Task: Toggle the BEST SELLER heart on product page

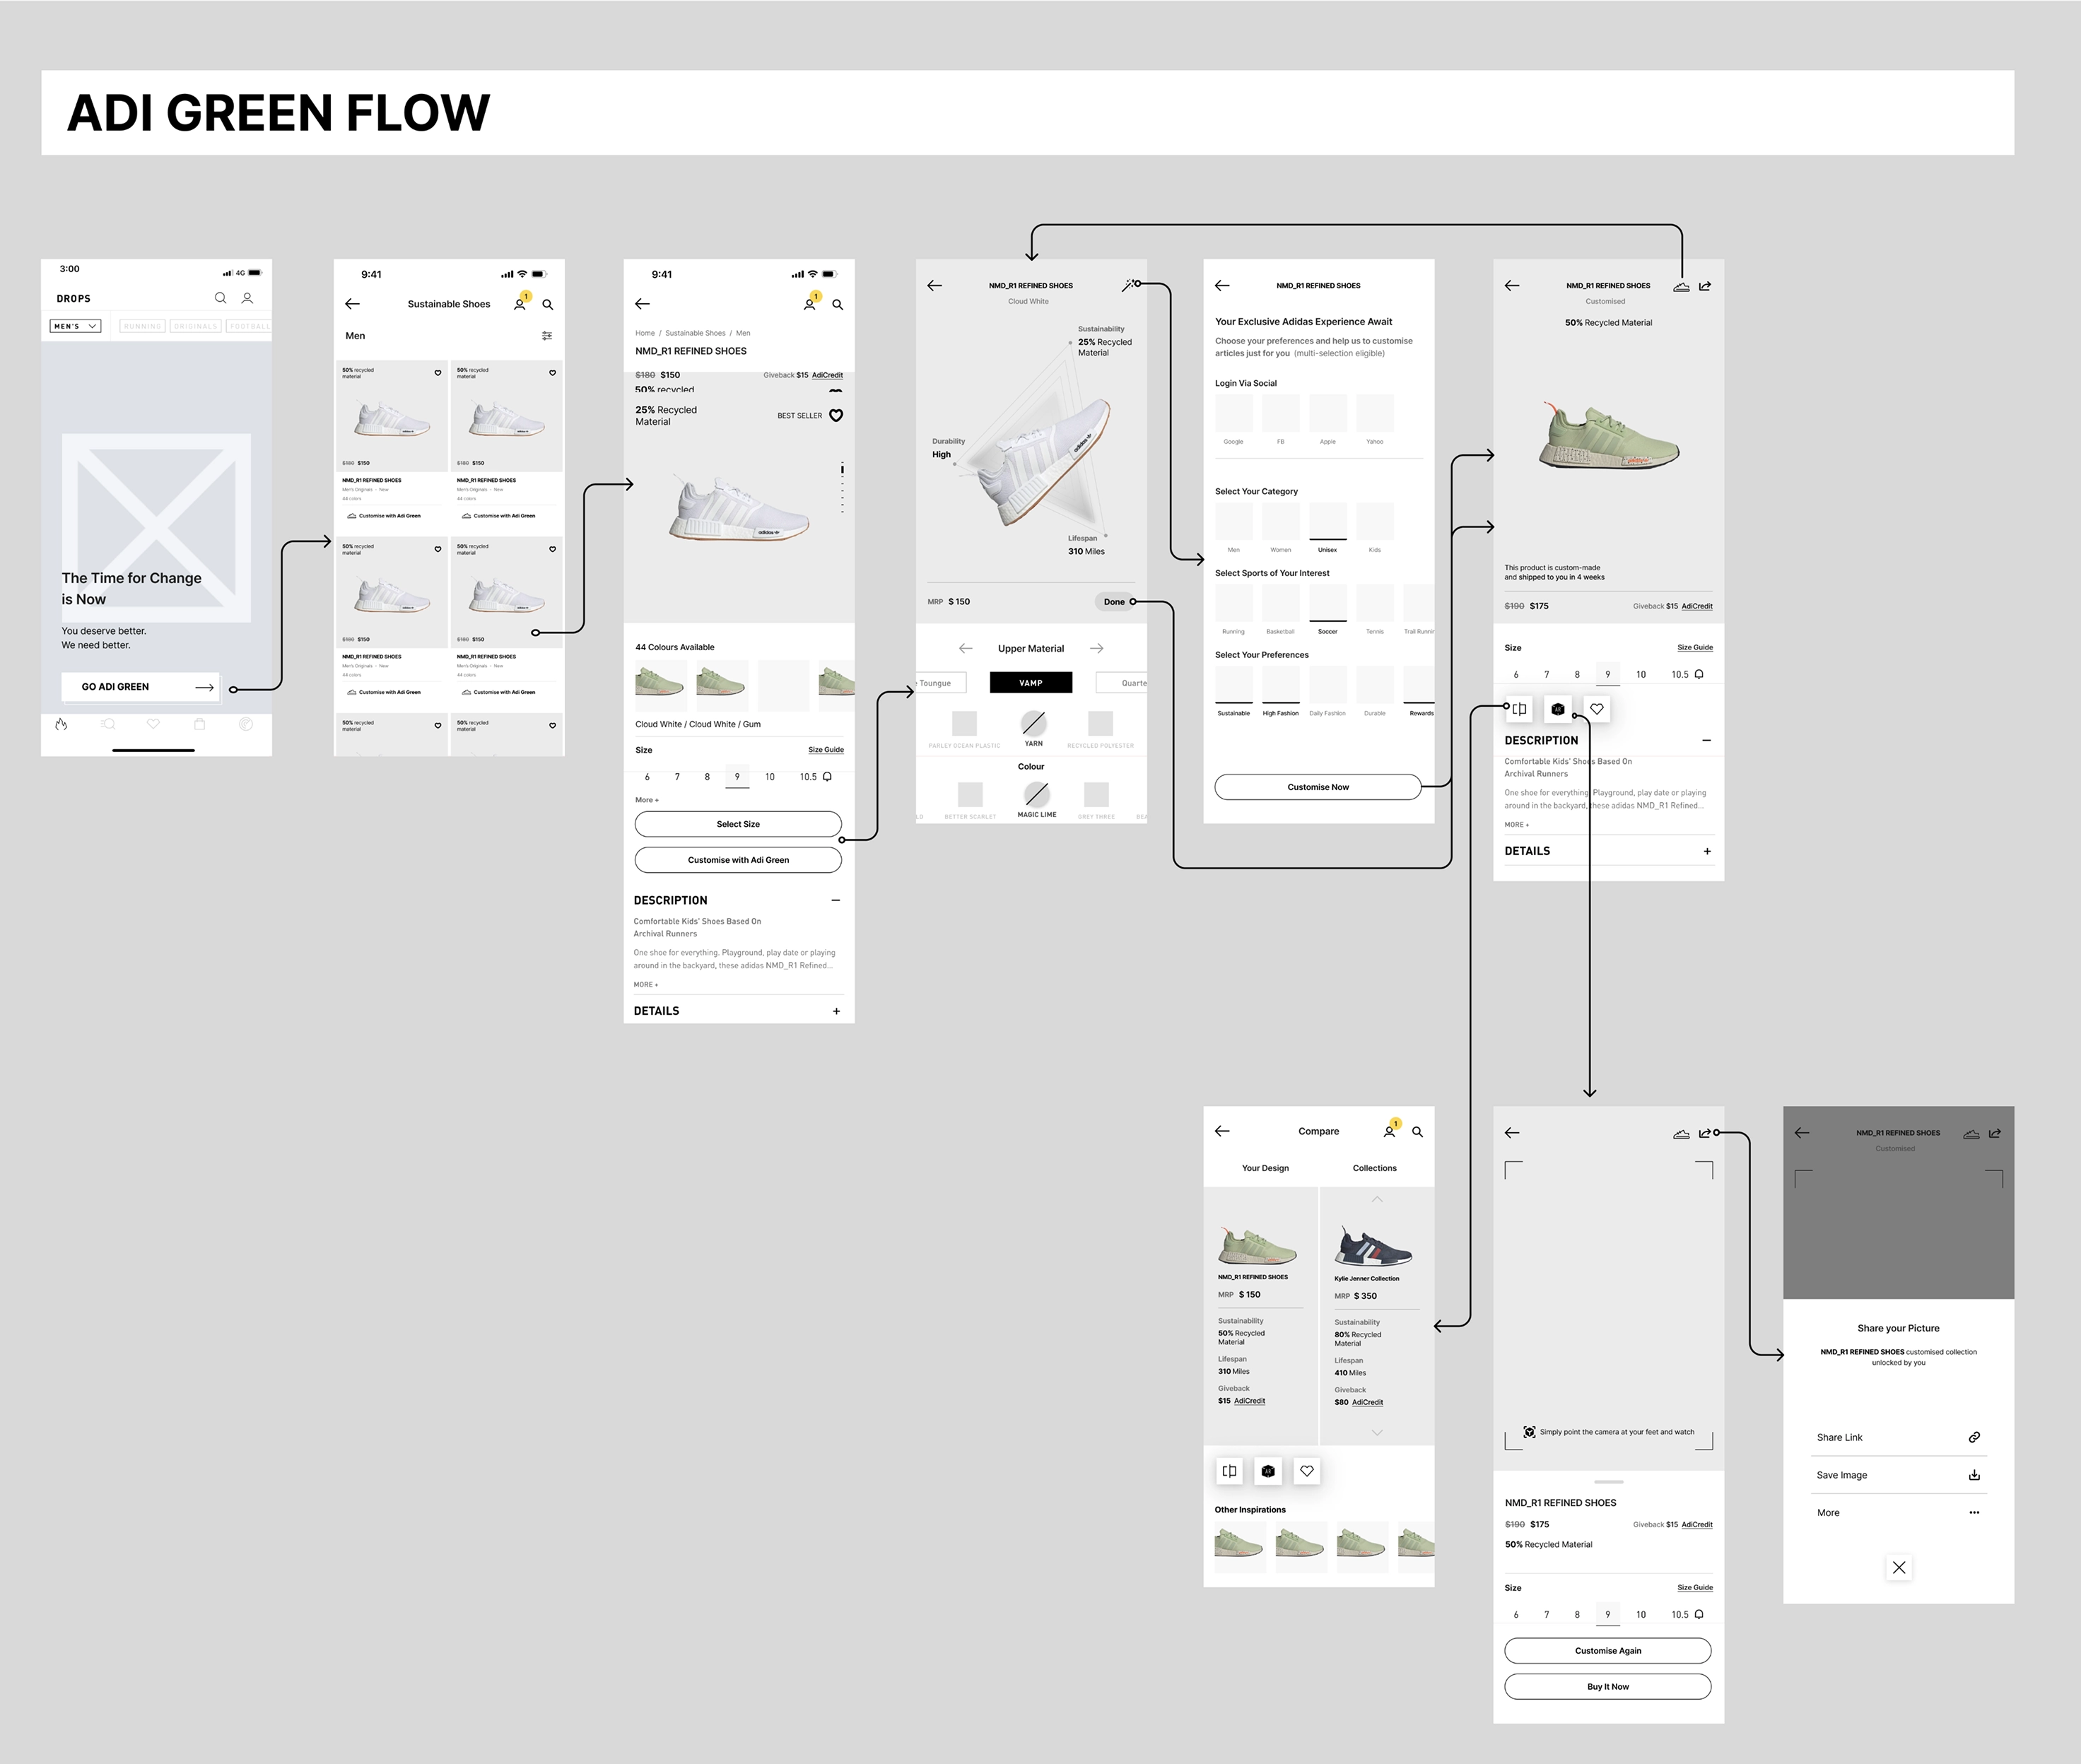Action: tap(837, 416)
